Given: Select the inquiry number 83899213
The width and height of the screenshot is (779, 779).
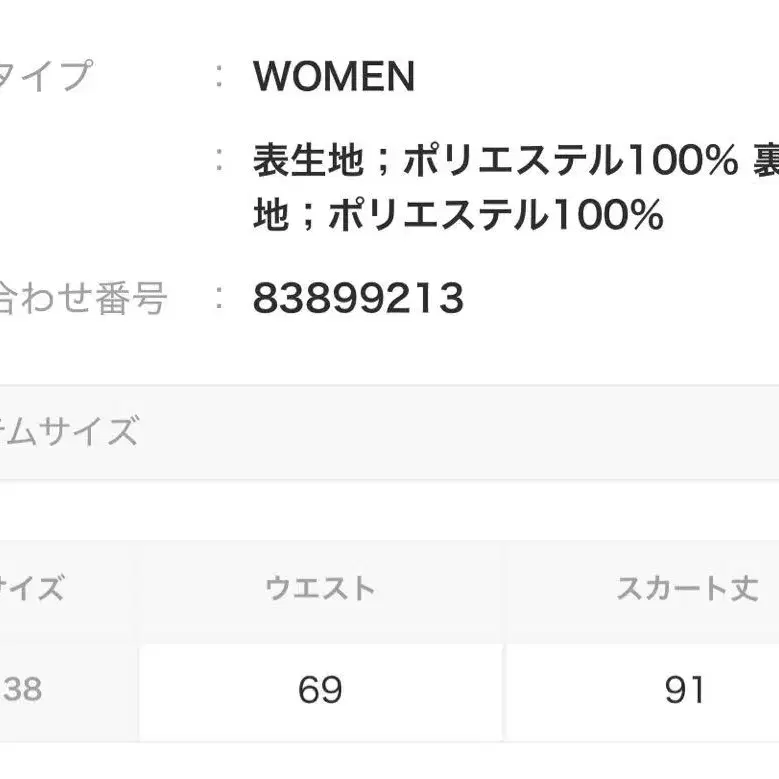Looking at the screenshot, I should click(358, 298).
